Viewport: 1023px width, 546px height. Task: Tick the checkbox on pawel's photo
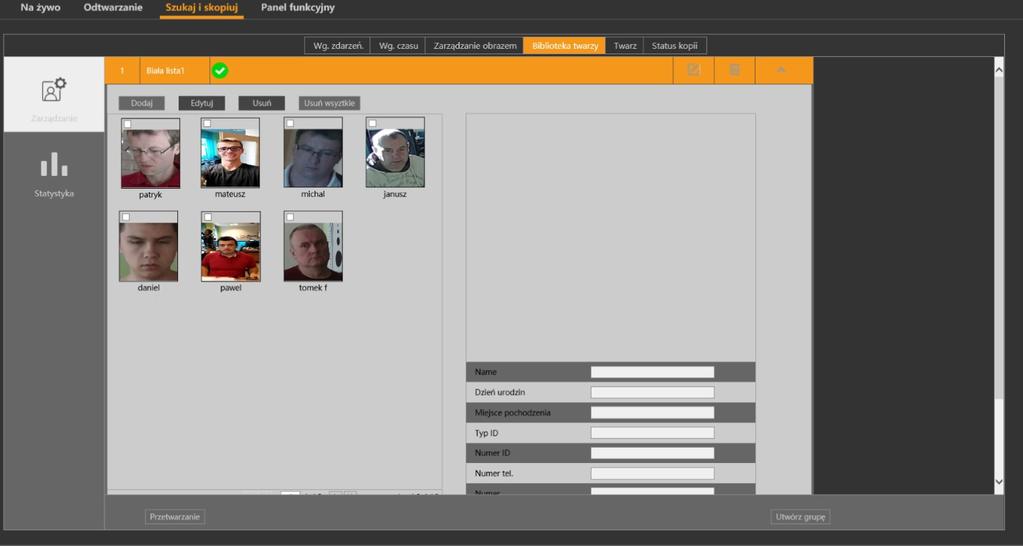tap(207, 217)
